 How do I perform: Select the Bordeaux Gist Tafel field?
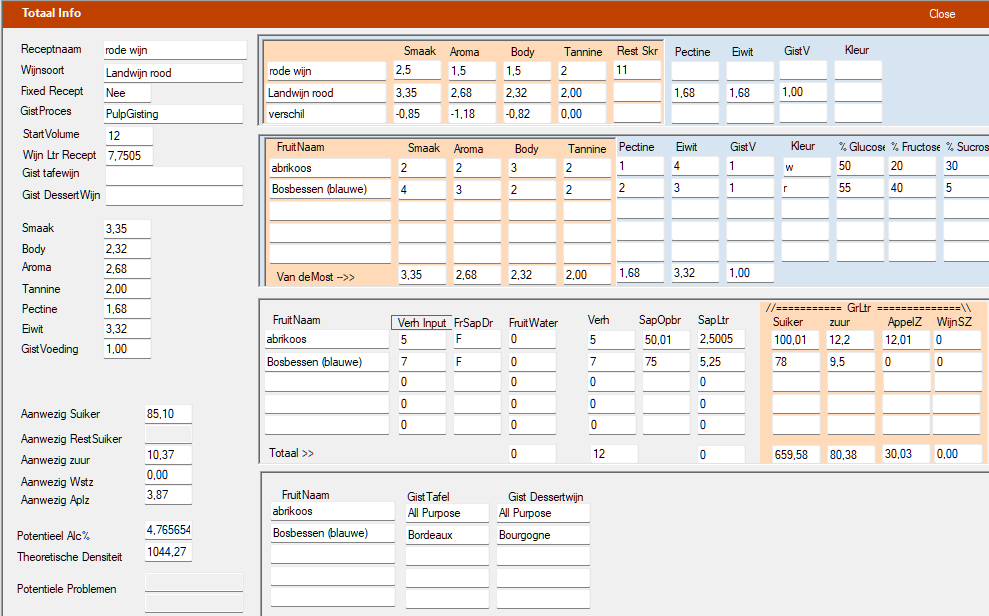[x=447, y=535]
